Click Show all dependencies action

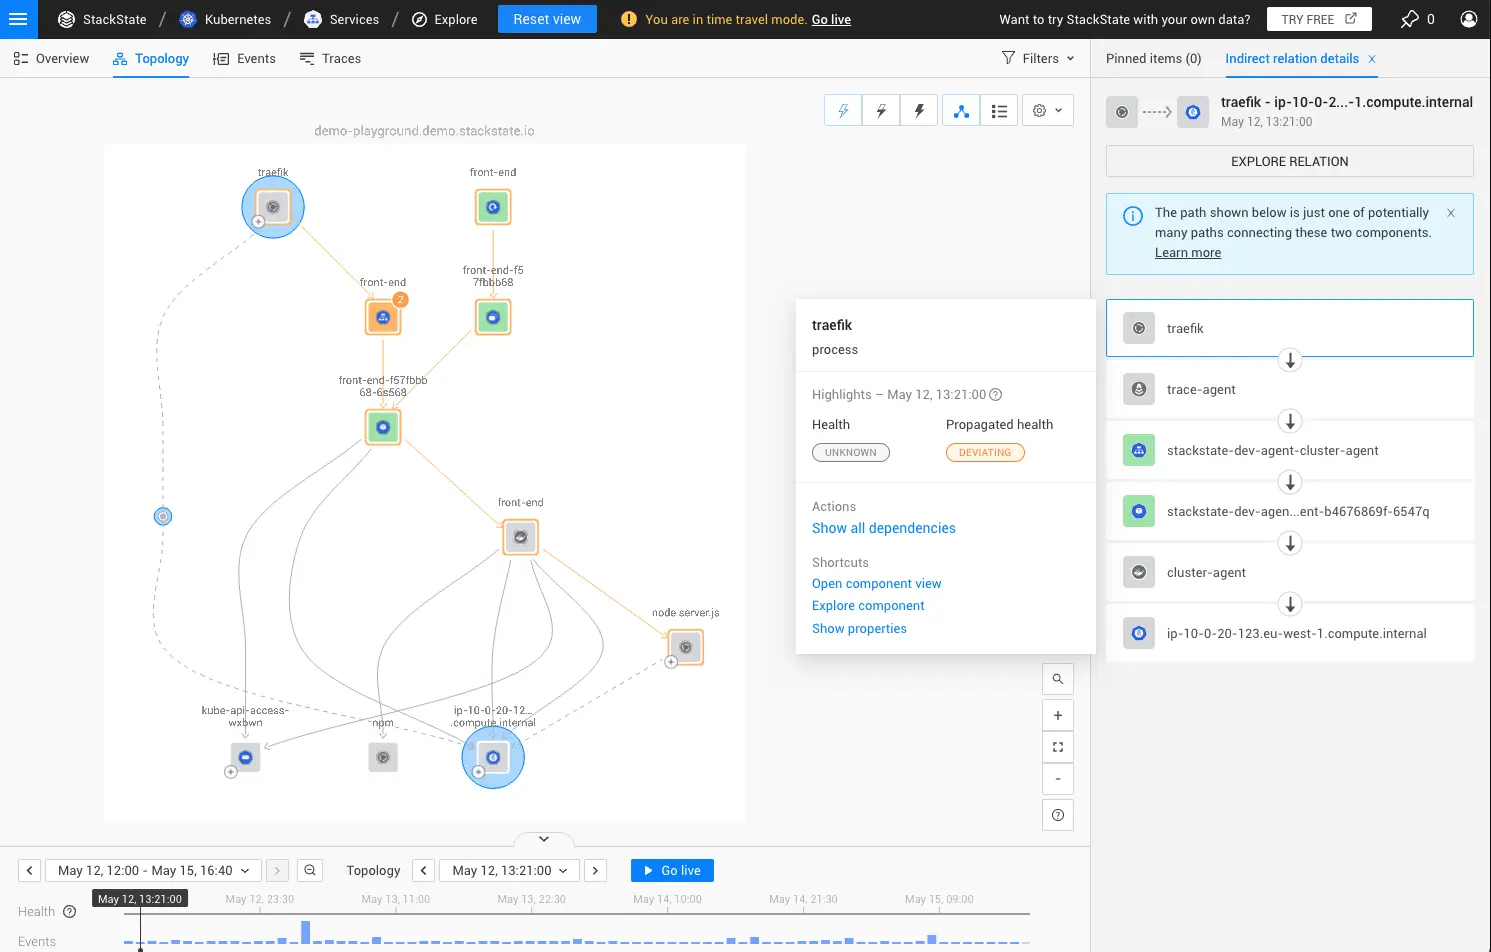883,528
